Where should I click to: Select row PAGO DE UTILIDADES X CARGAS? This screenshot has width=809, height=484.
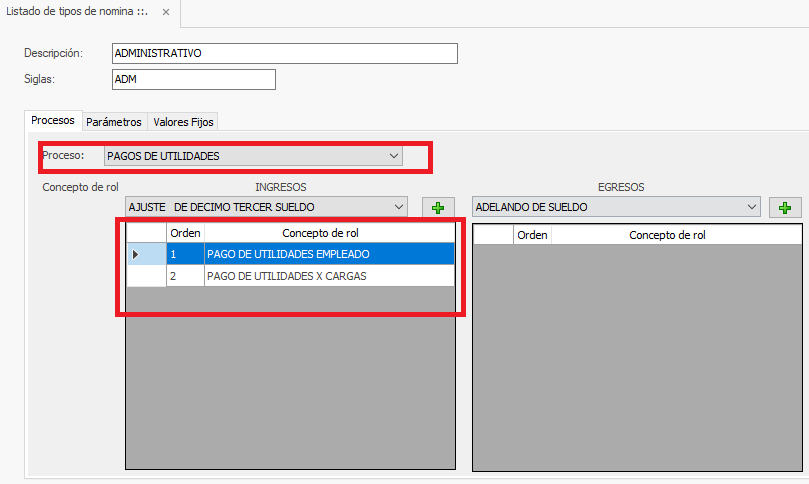point(329,275)
